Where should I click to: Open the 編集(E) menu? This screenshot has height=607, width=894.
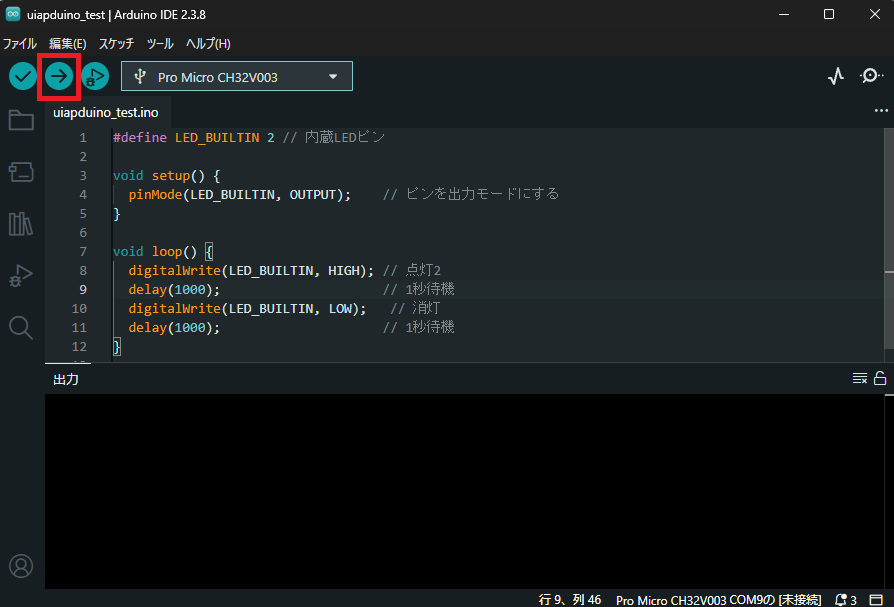pos(67,44)
